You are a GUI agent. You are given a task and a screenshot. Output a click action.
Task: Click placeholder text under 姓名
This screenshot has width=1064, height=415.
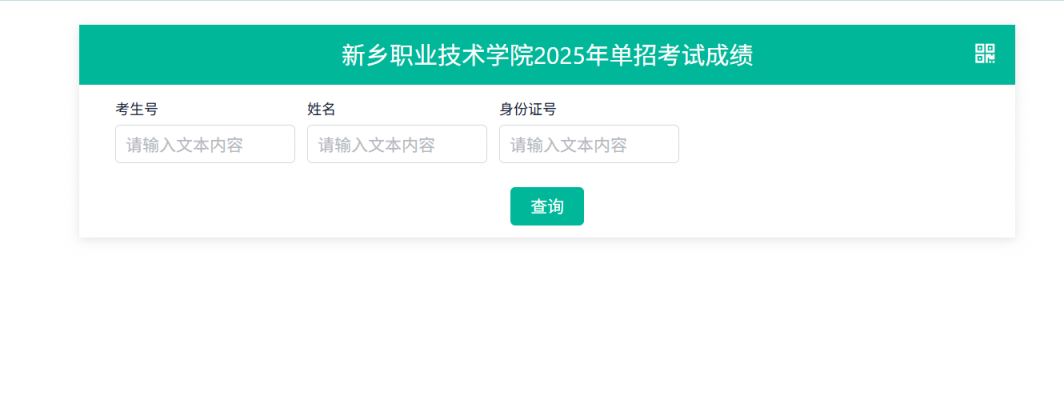(377, 144)
